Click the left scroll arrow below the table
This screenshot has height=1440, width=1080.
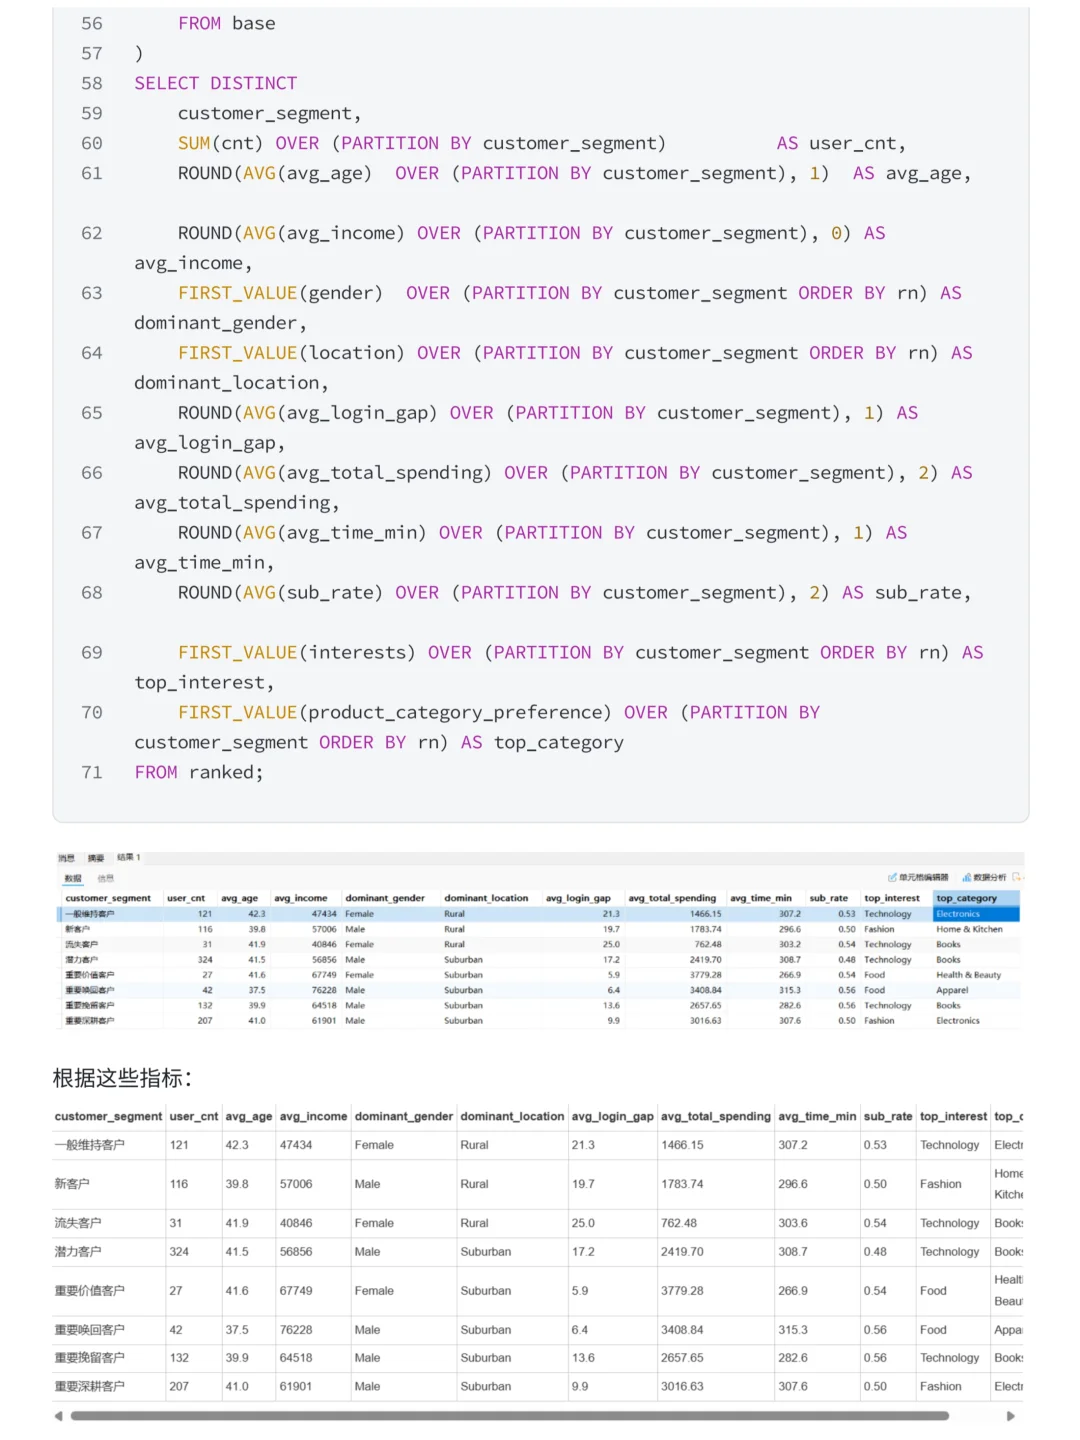(x=59, y=1416)
